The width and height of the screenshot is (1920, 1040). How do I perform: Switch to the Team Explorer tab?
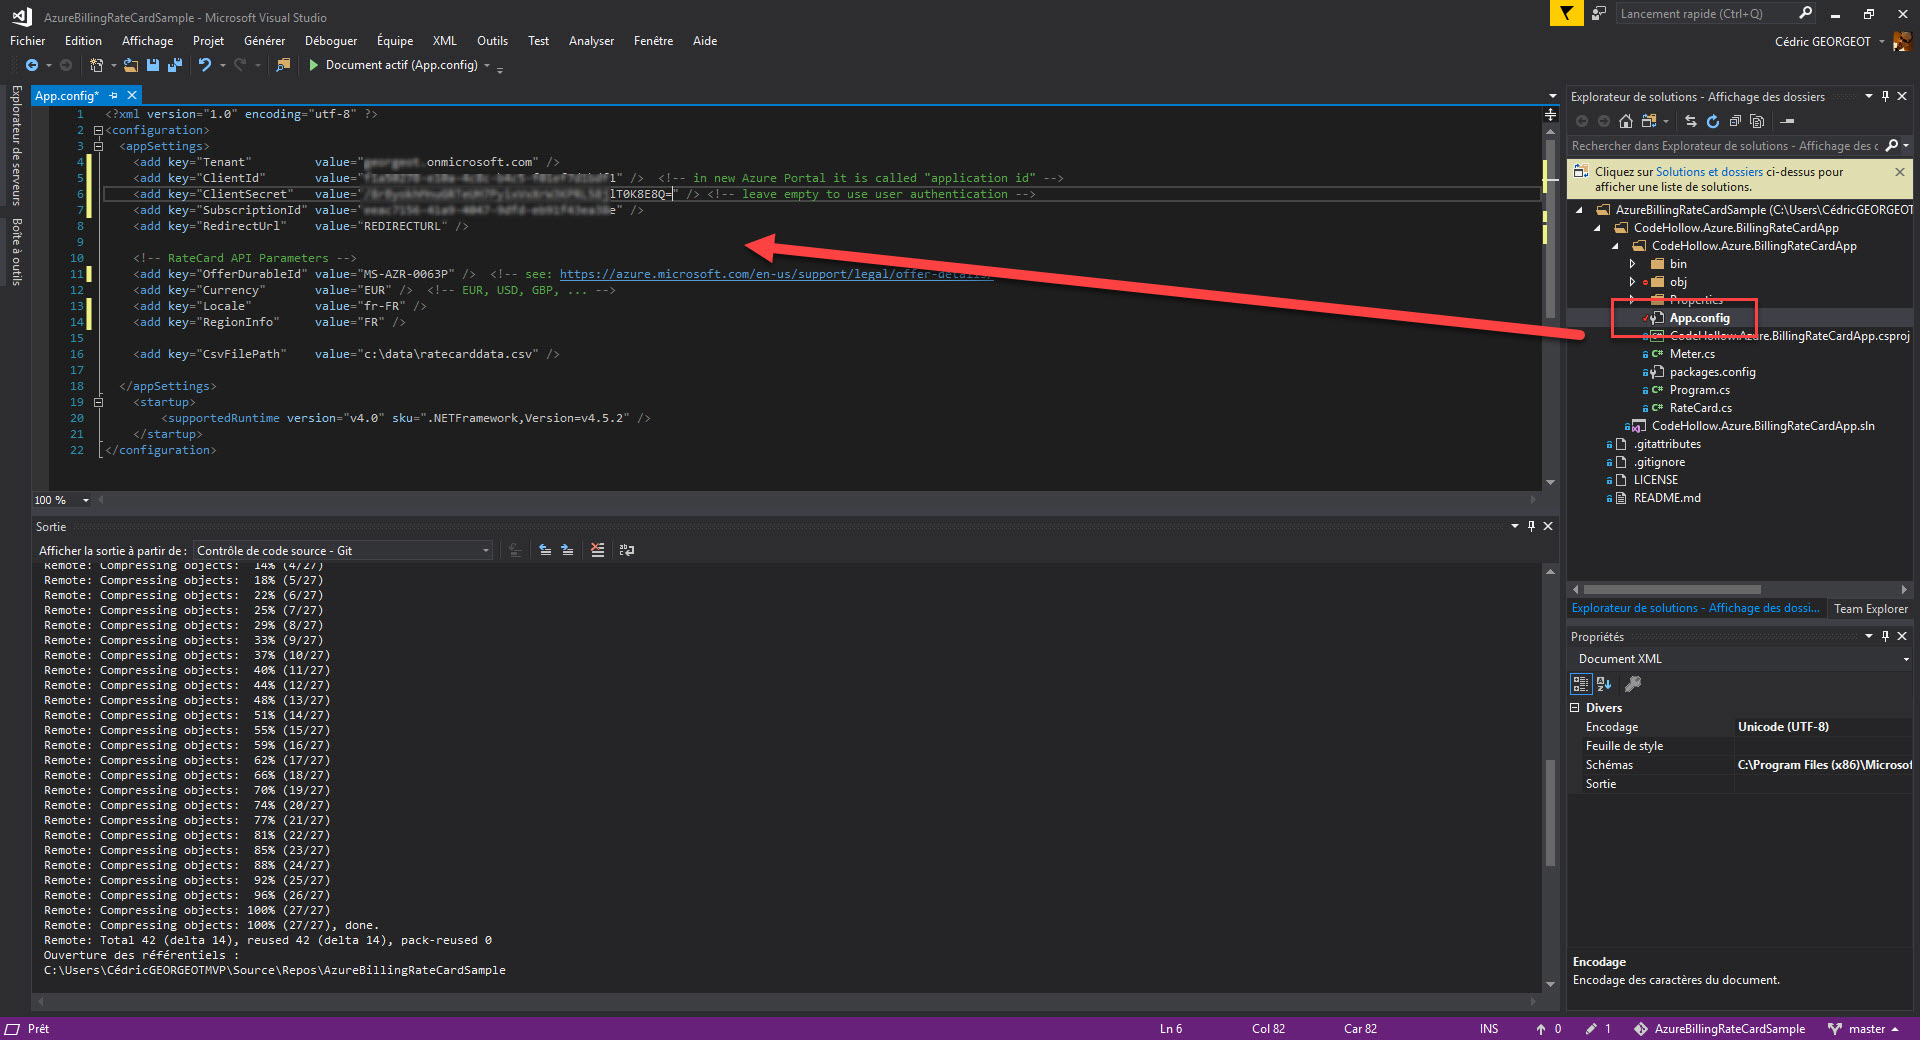pos(1870,608)
